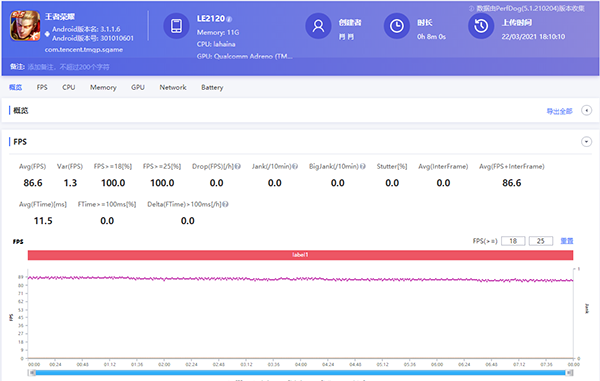Click the remark note input field
This screenshot has width=600, height=381.
(69, 67)
